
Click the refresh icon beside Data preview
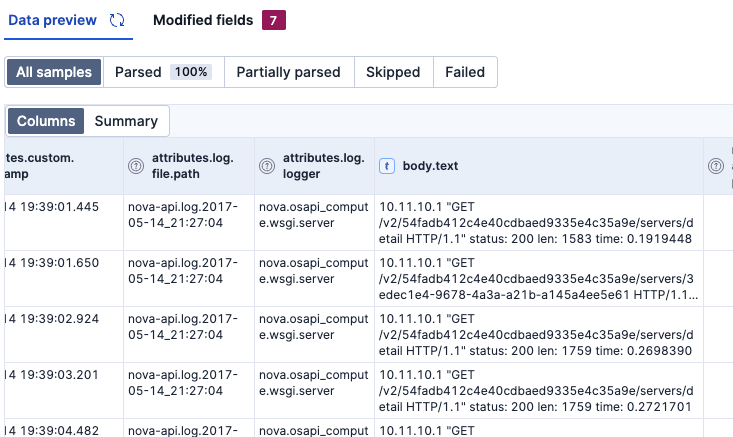click(x=117, y=20)
